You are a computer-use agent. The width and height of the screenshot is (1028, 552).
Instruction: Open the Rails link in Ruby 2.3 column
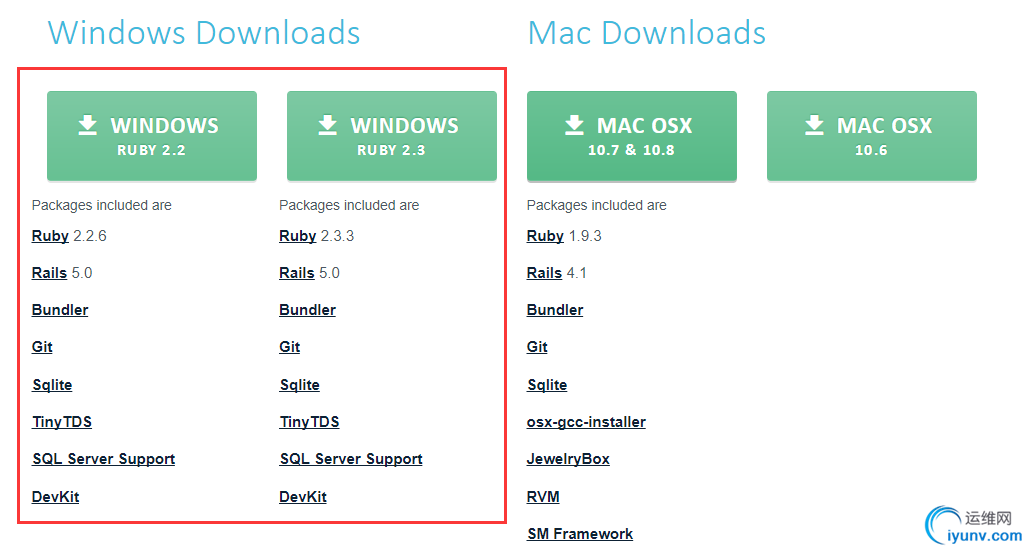297,273
